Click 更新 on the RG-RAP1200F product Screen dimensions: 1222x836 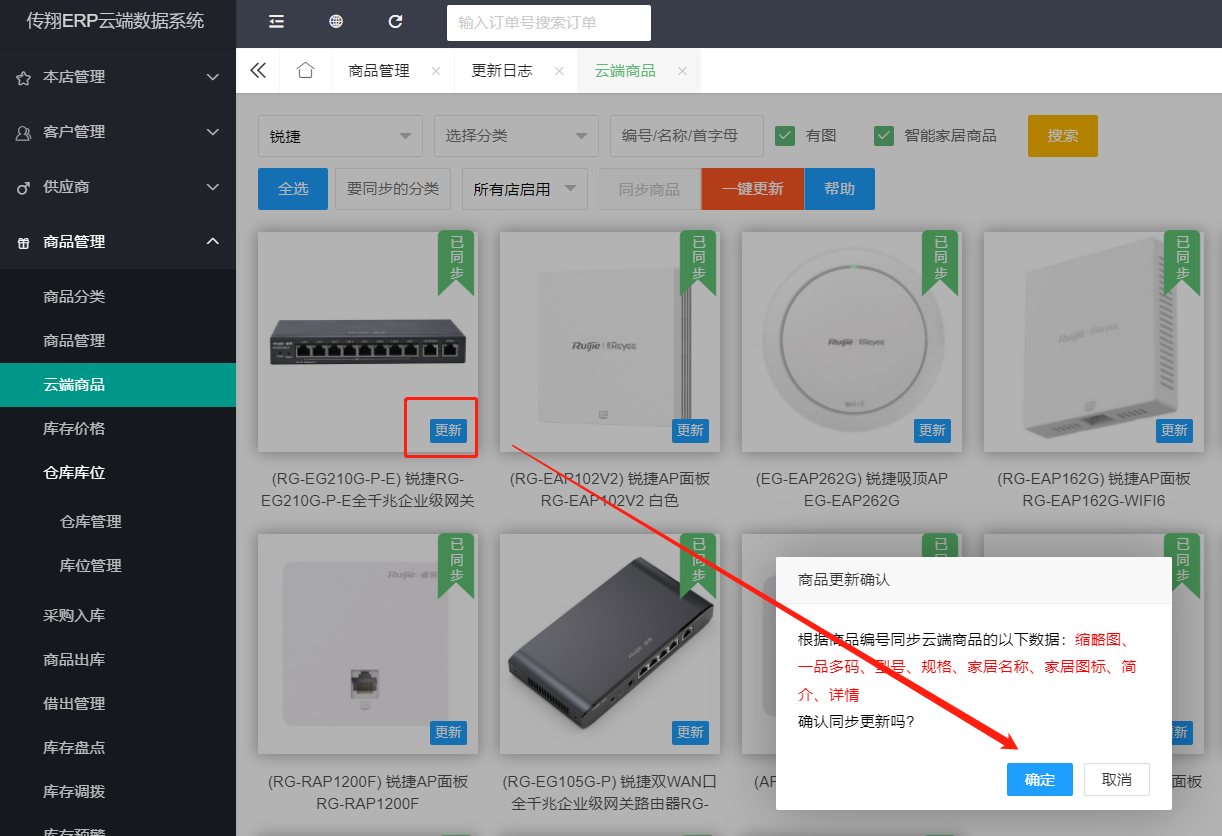[x=448, y=732]
